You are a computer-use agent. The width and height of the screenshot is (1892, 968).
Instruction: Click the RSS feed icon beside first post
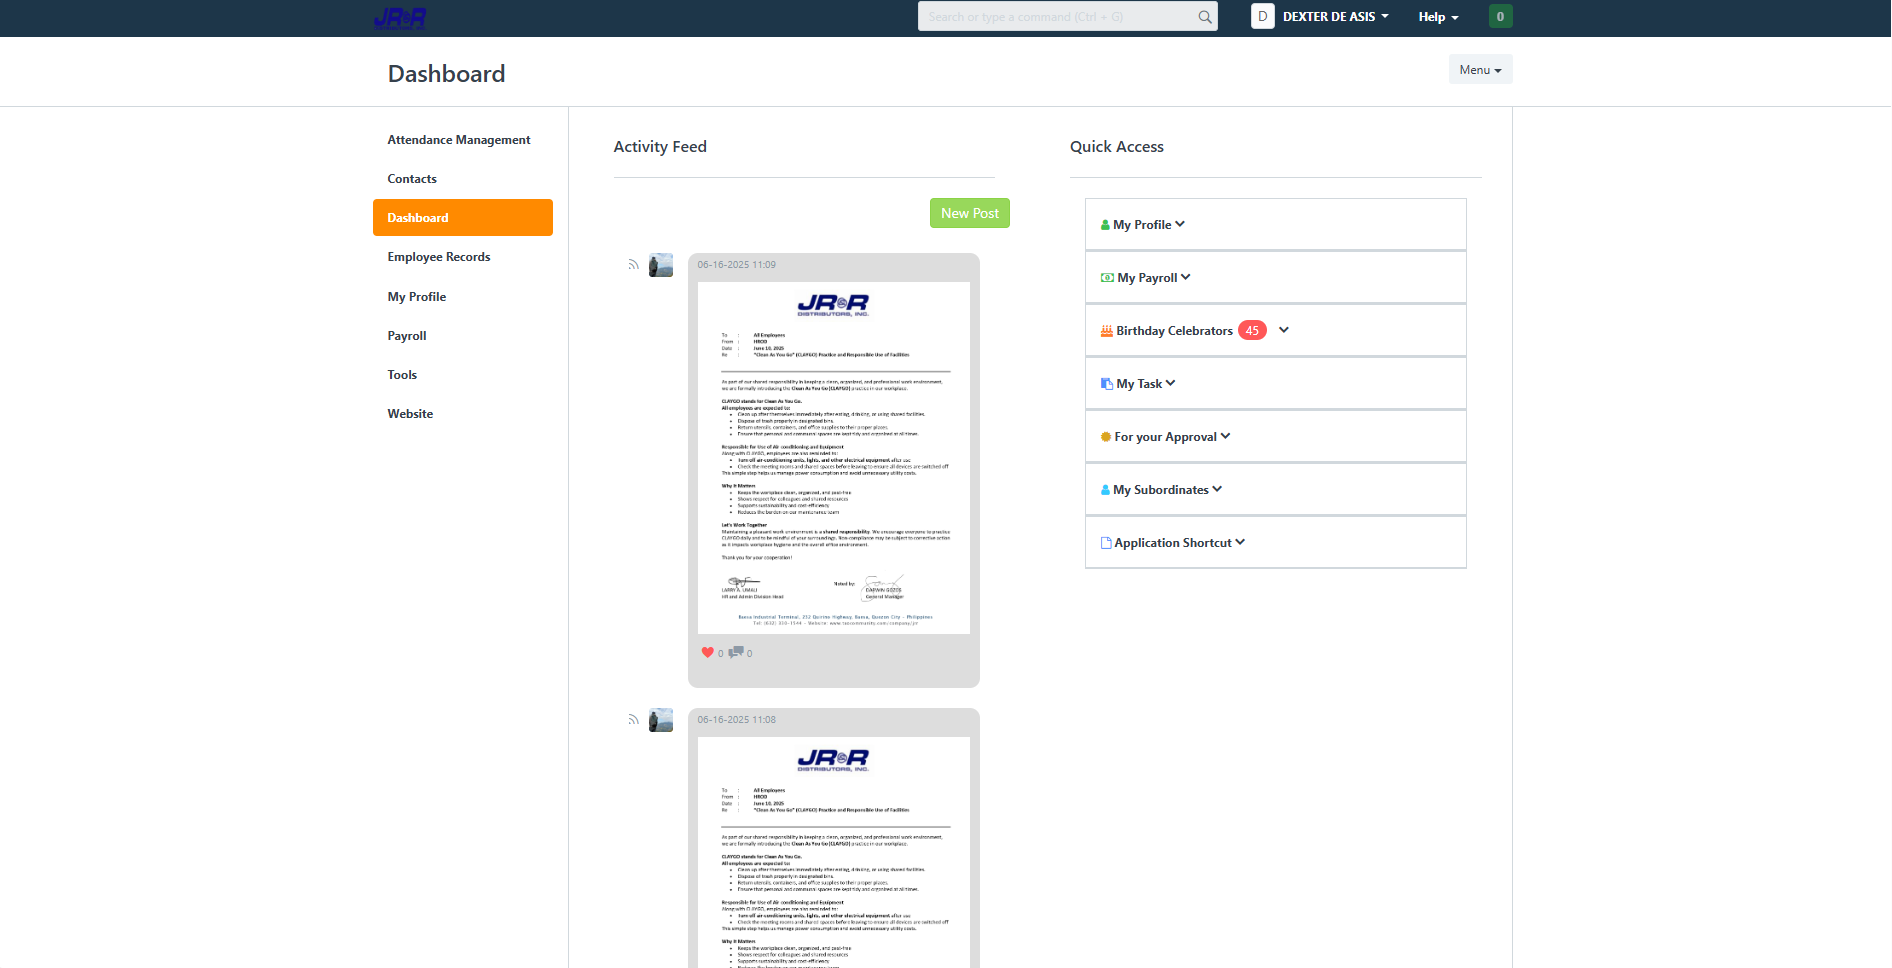[633, 265]
